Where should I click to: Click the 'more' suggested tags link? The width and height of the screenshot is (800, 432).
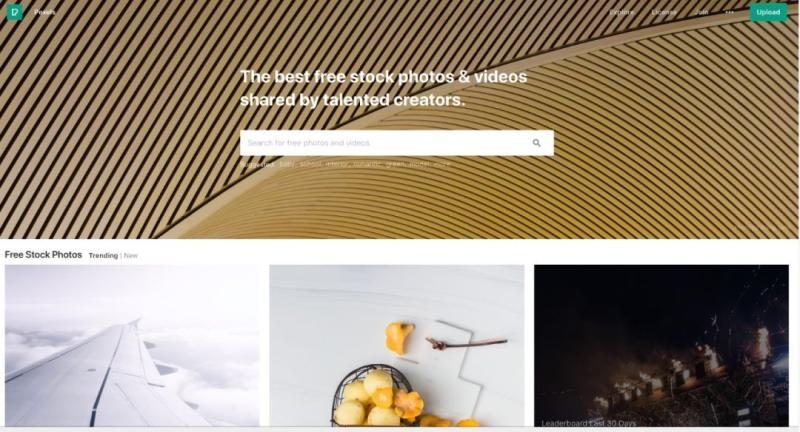point(442,164)
